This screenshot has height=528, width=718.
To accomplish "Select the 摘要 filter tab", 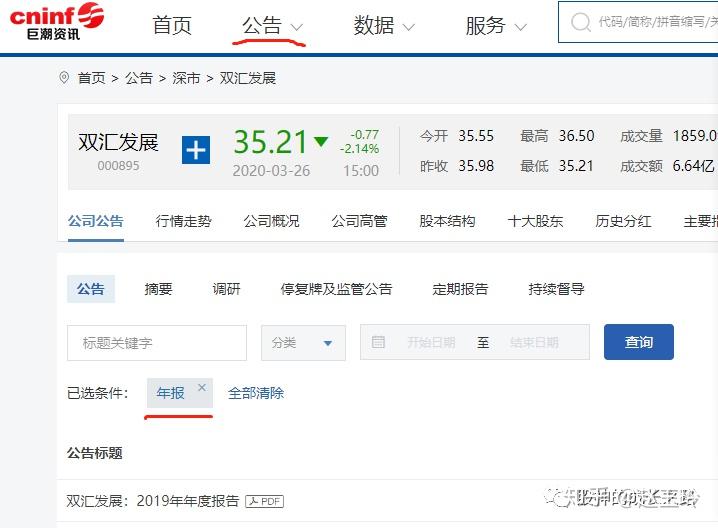I will pyautogui.click(x=158, y=289).
